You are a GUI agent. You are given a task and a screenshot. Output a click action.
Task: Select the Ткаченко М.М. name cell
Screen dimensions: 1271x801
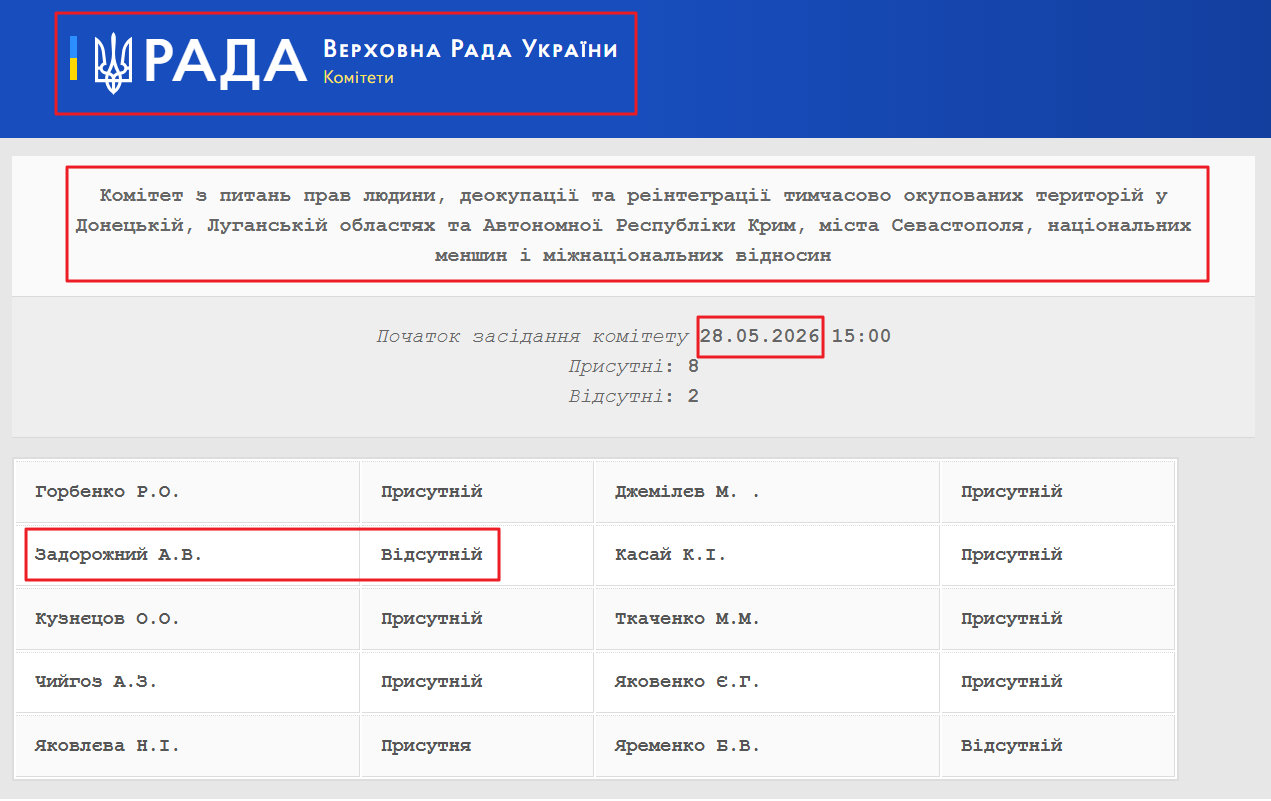pyautogui.click(x=767, y=618)
